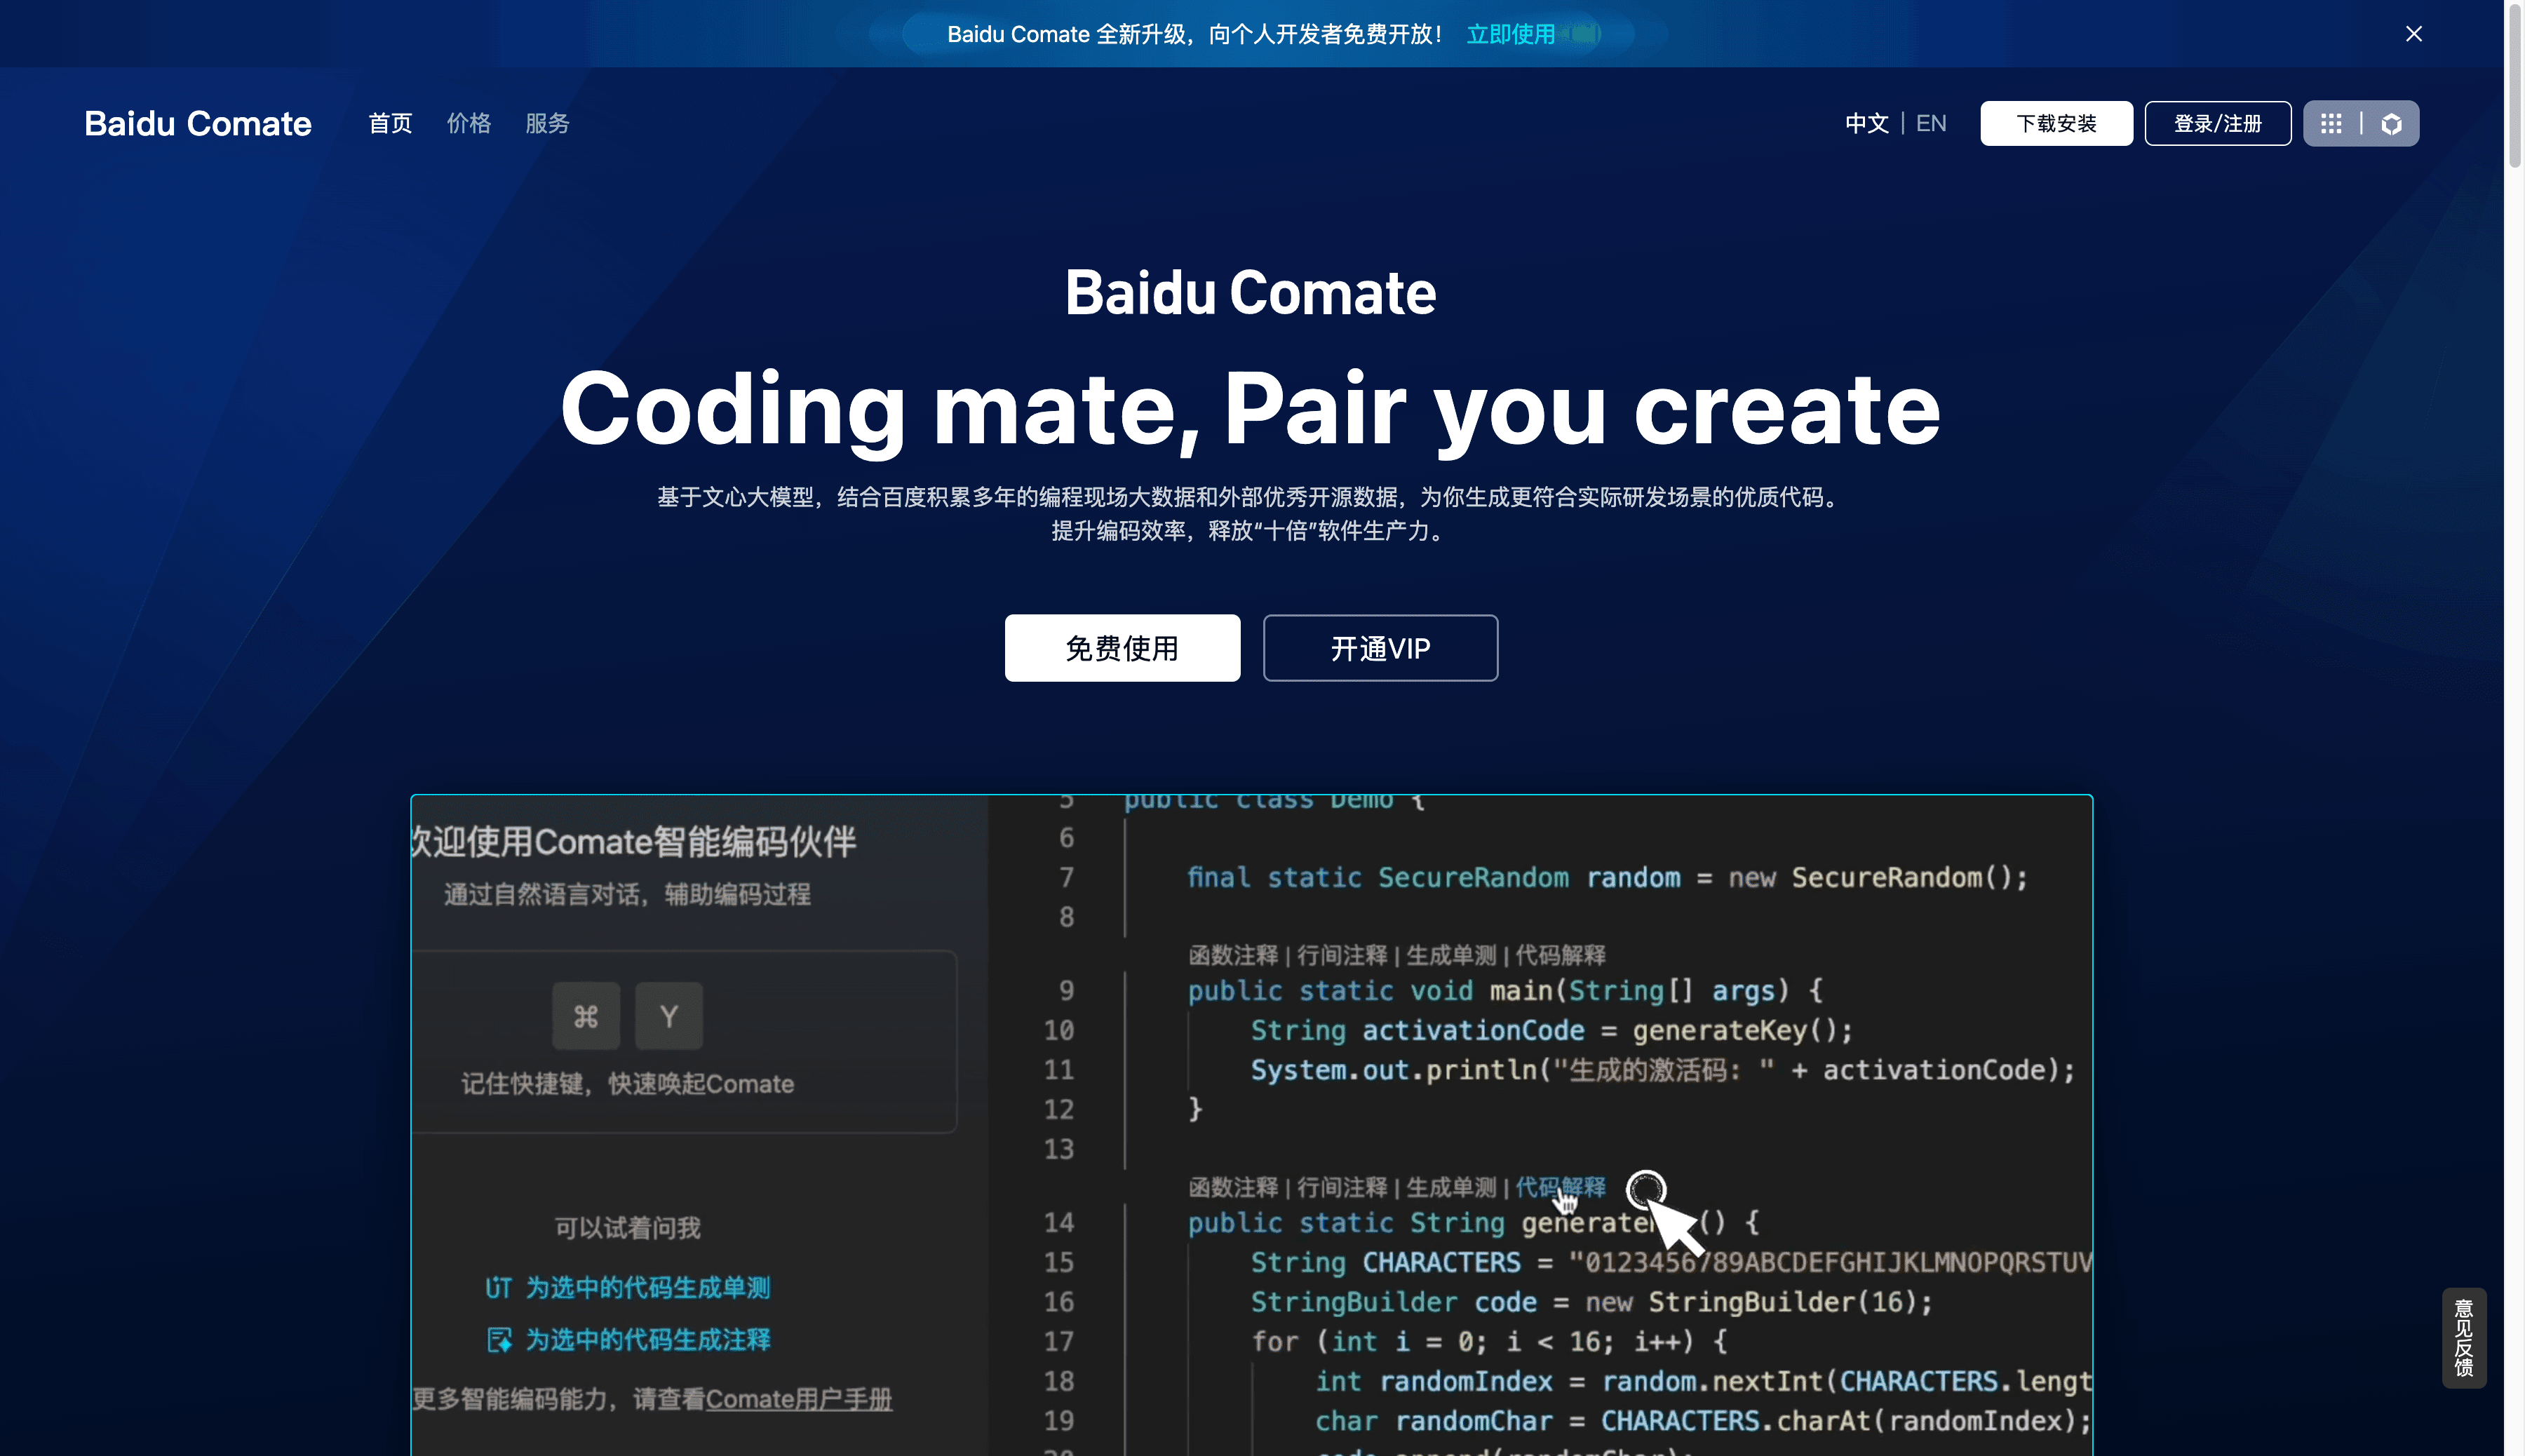Close the top announcement banner
This screenshot has width=2525, height=1456.
pos(2413,34)
